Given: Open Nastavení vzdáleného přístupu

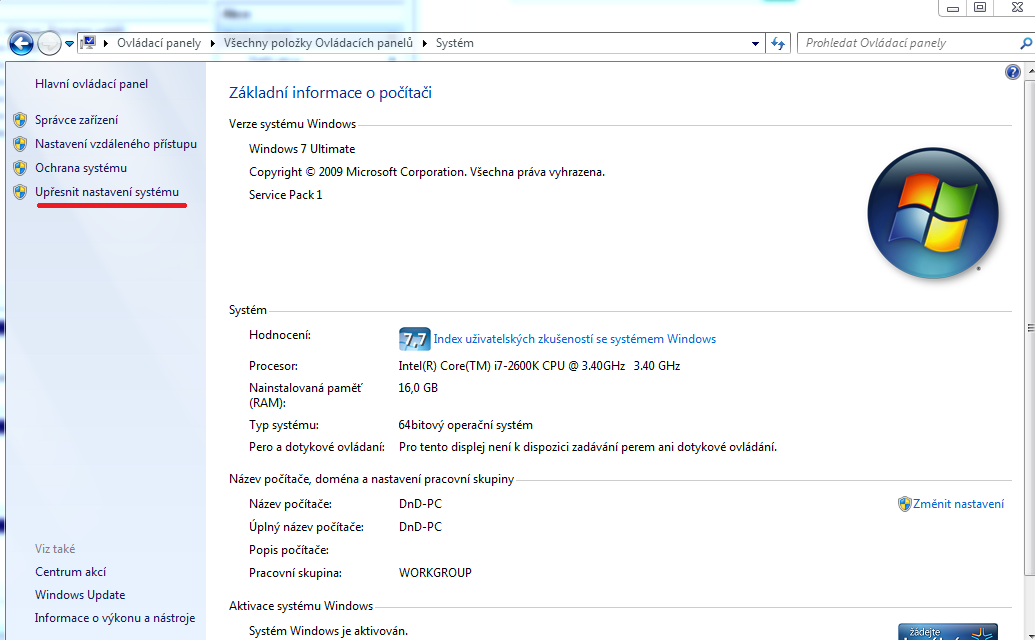Looking at the screenshot, I should 116,144.
